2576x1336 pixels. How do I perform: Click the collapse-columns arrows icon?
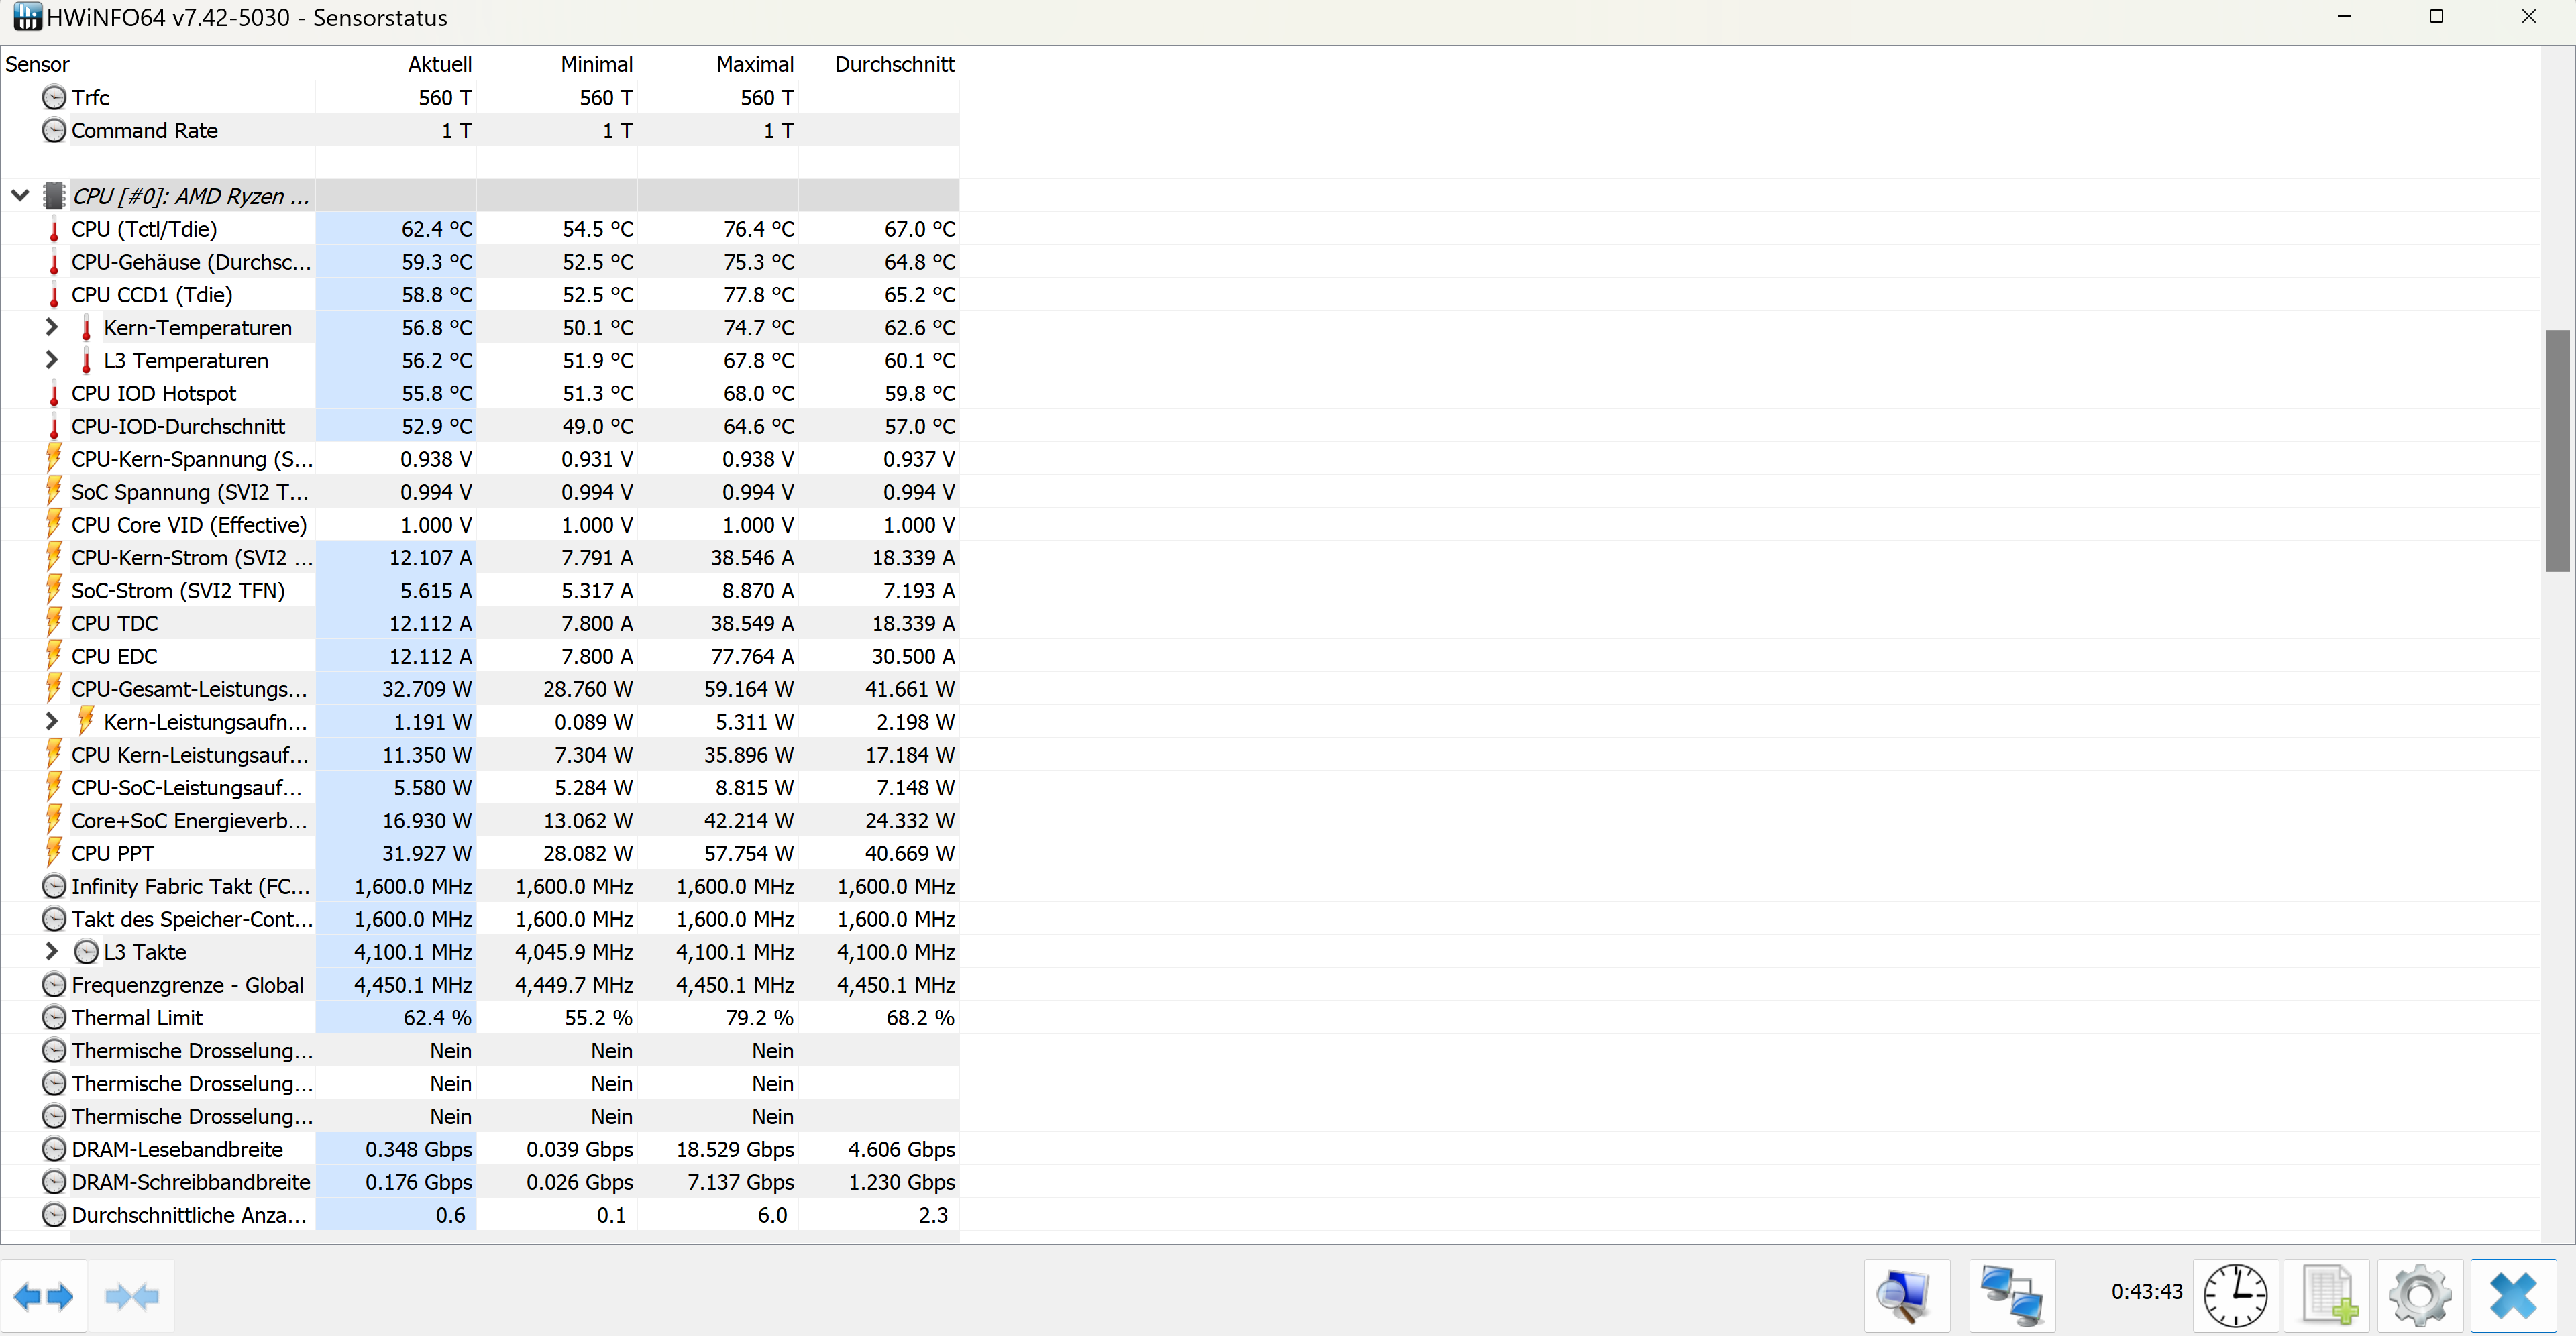tap(131, 1295)
